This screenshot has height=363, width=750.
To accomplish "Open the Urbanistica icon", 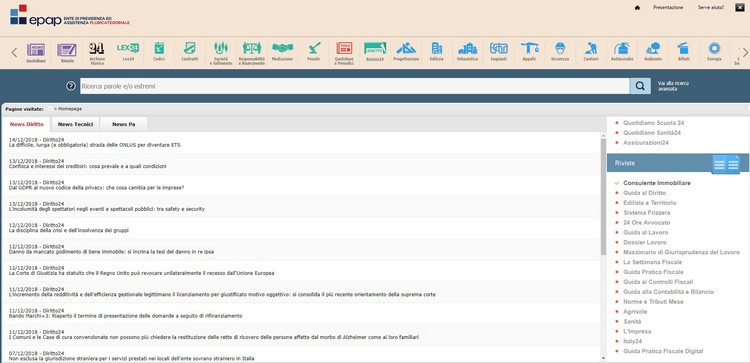I will (x=467, y=52).
